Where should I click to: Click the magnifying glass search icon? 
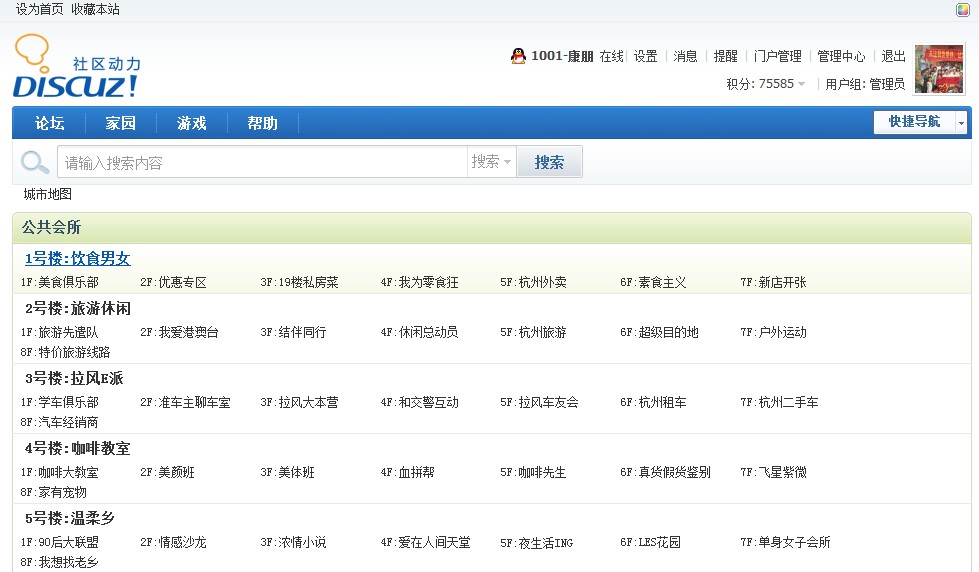pos(35,163)
